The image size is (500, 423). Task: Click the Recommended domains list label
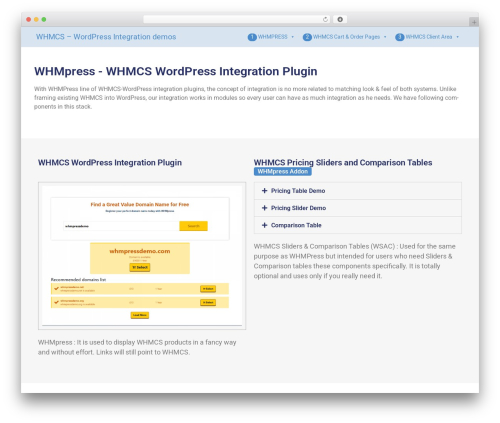click(78, 279)
